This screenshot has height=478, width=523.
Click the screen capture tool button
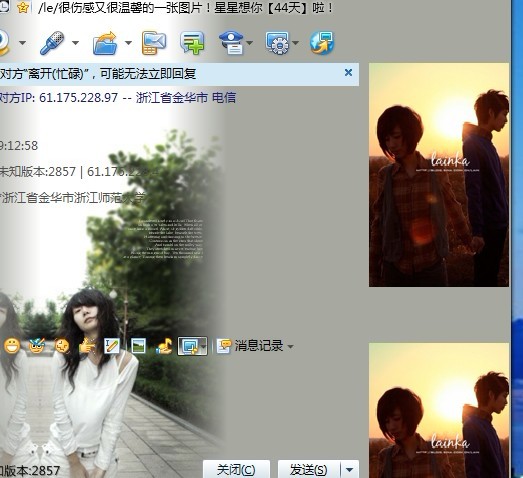(x=189, y=346)
